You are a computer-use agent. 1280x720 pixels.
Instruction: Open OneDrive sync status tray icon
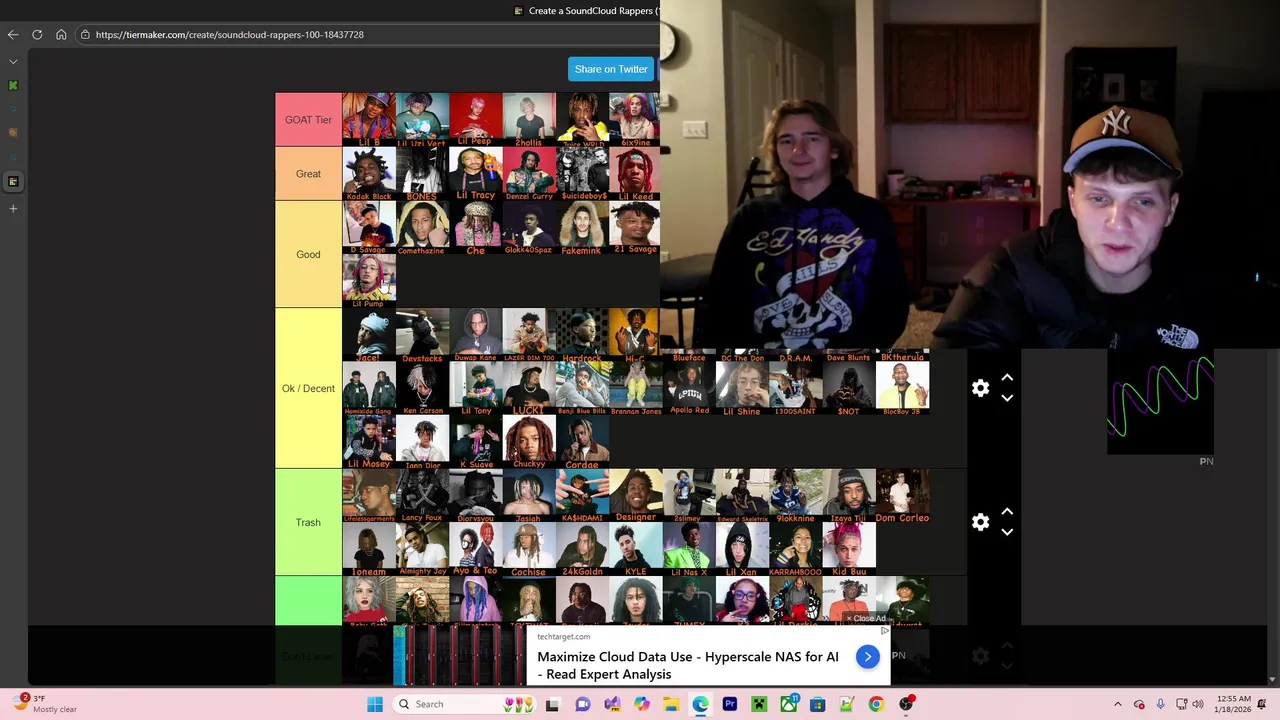[1139, 704]
